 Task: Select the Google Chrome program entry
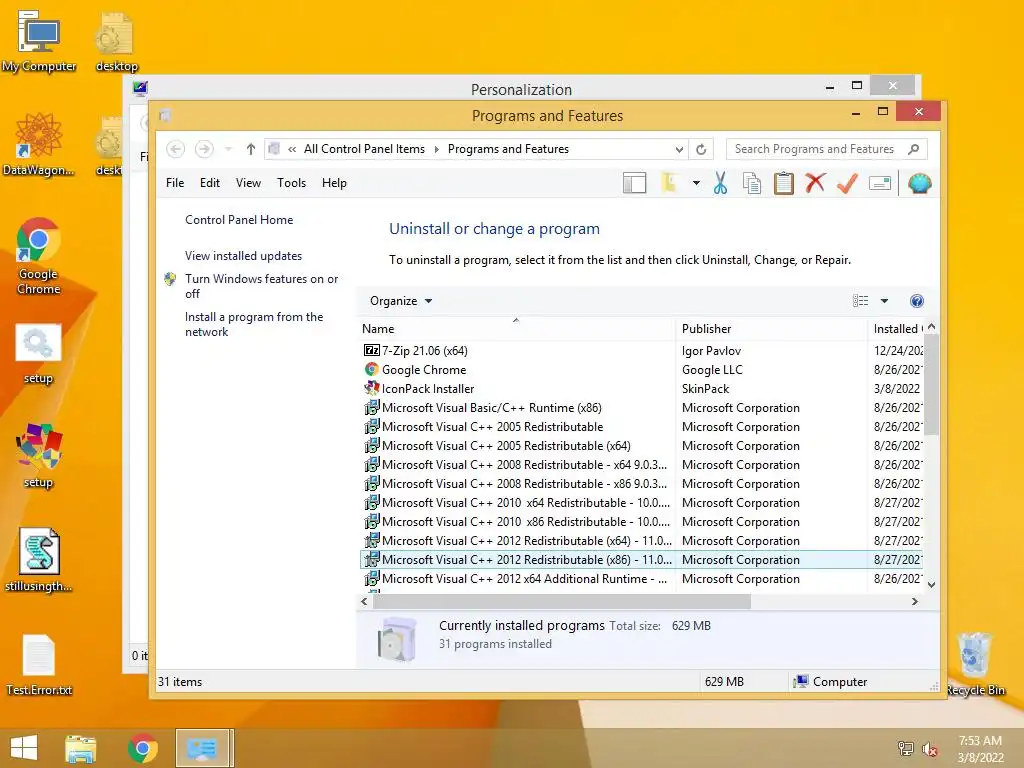point(424,370)
